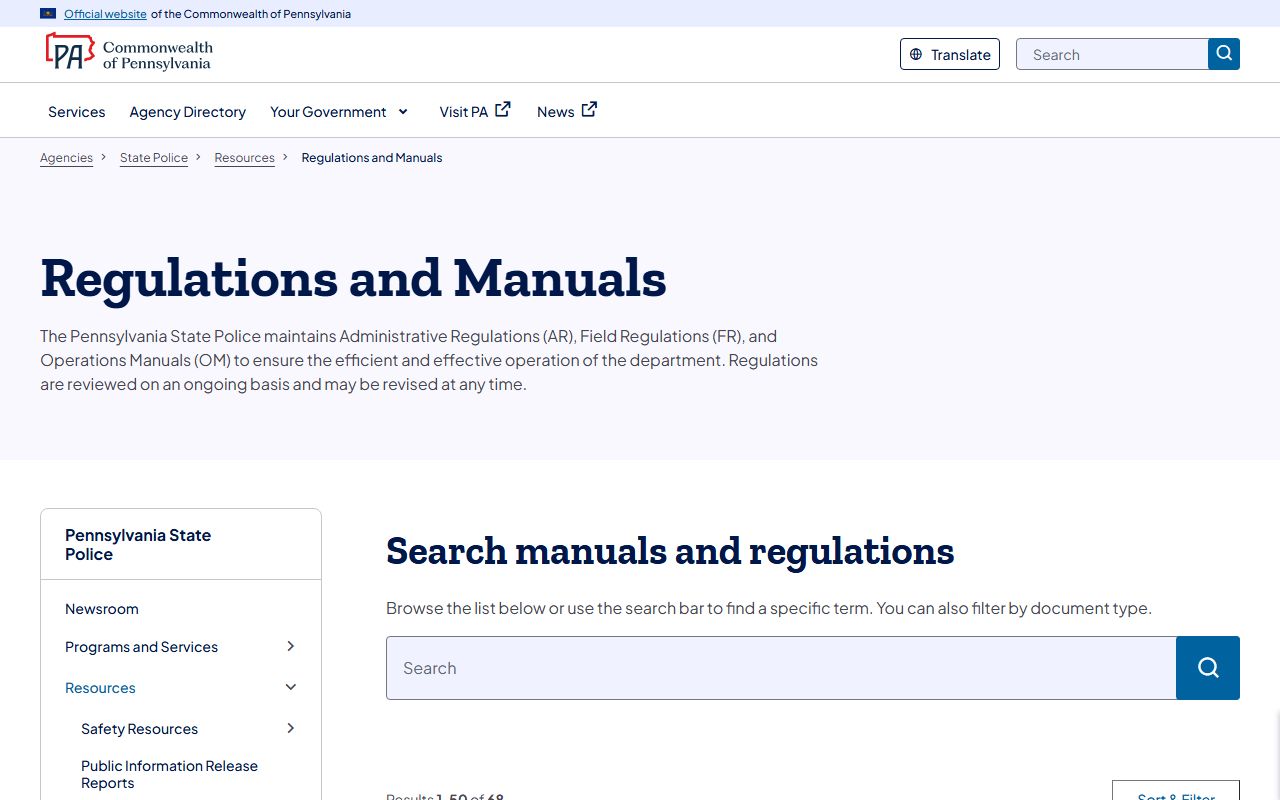The width and height of the screenshot is (1280, 800).
Task: Open Pennsylvania State Police sidebar heading
Action: pyautogui.click(x=138, y=545)
